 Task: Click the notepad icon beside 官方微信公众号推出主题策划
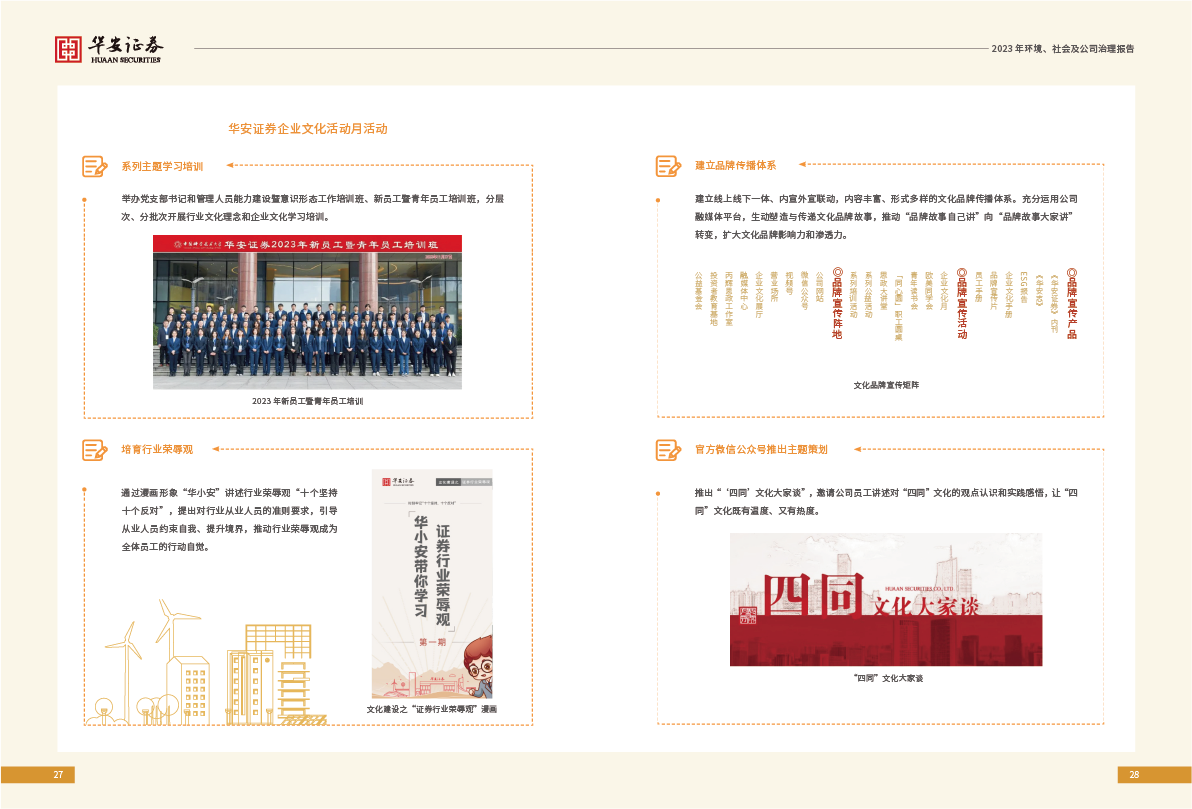pos(668,450)
